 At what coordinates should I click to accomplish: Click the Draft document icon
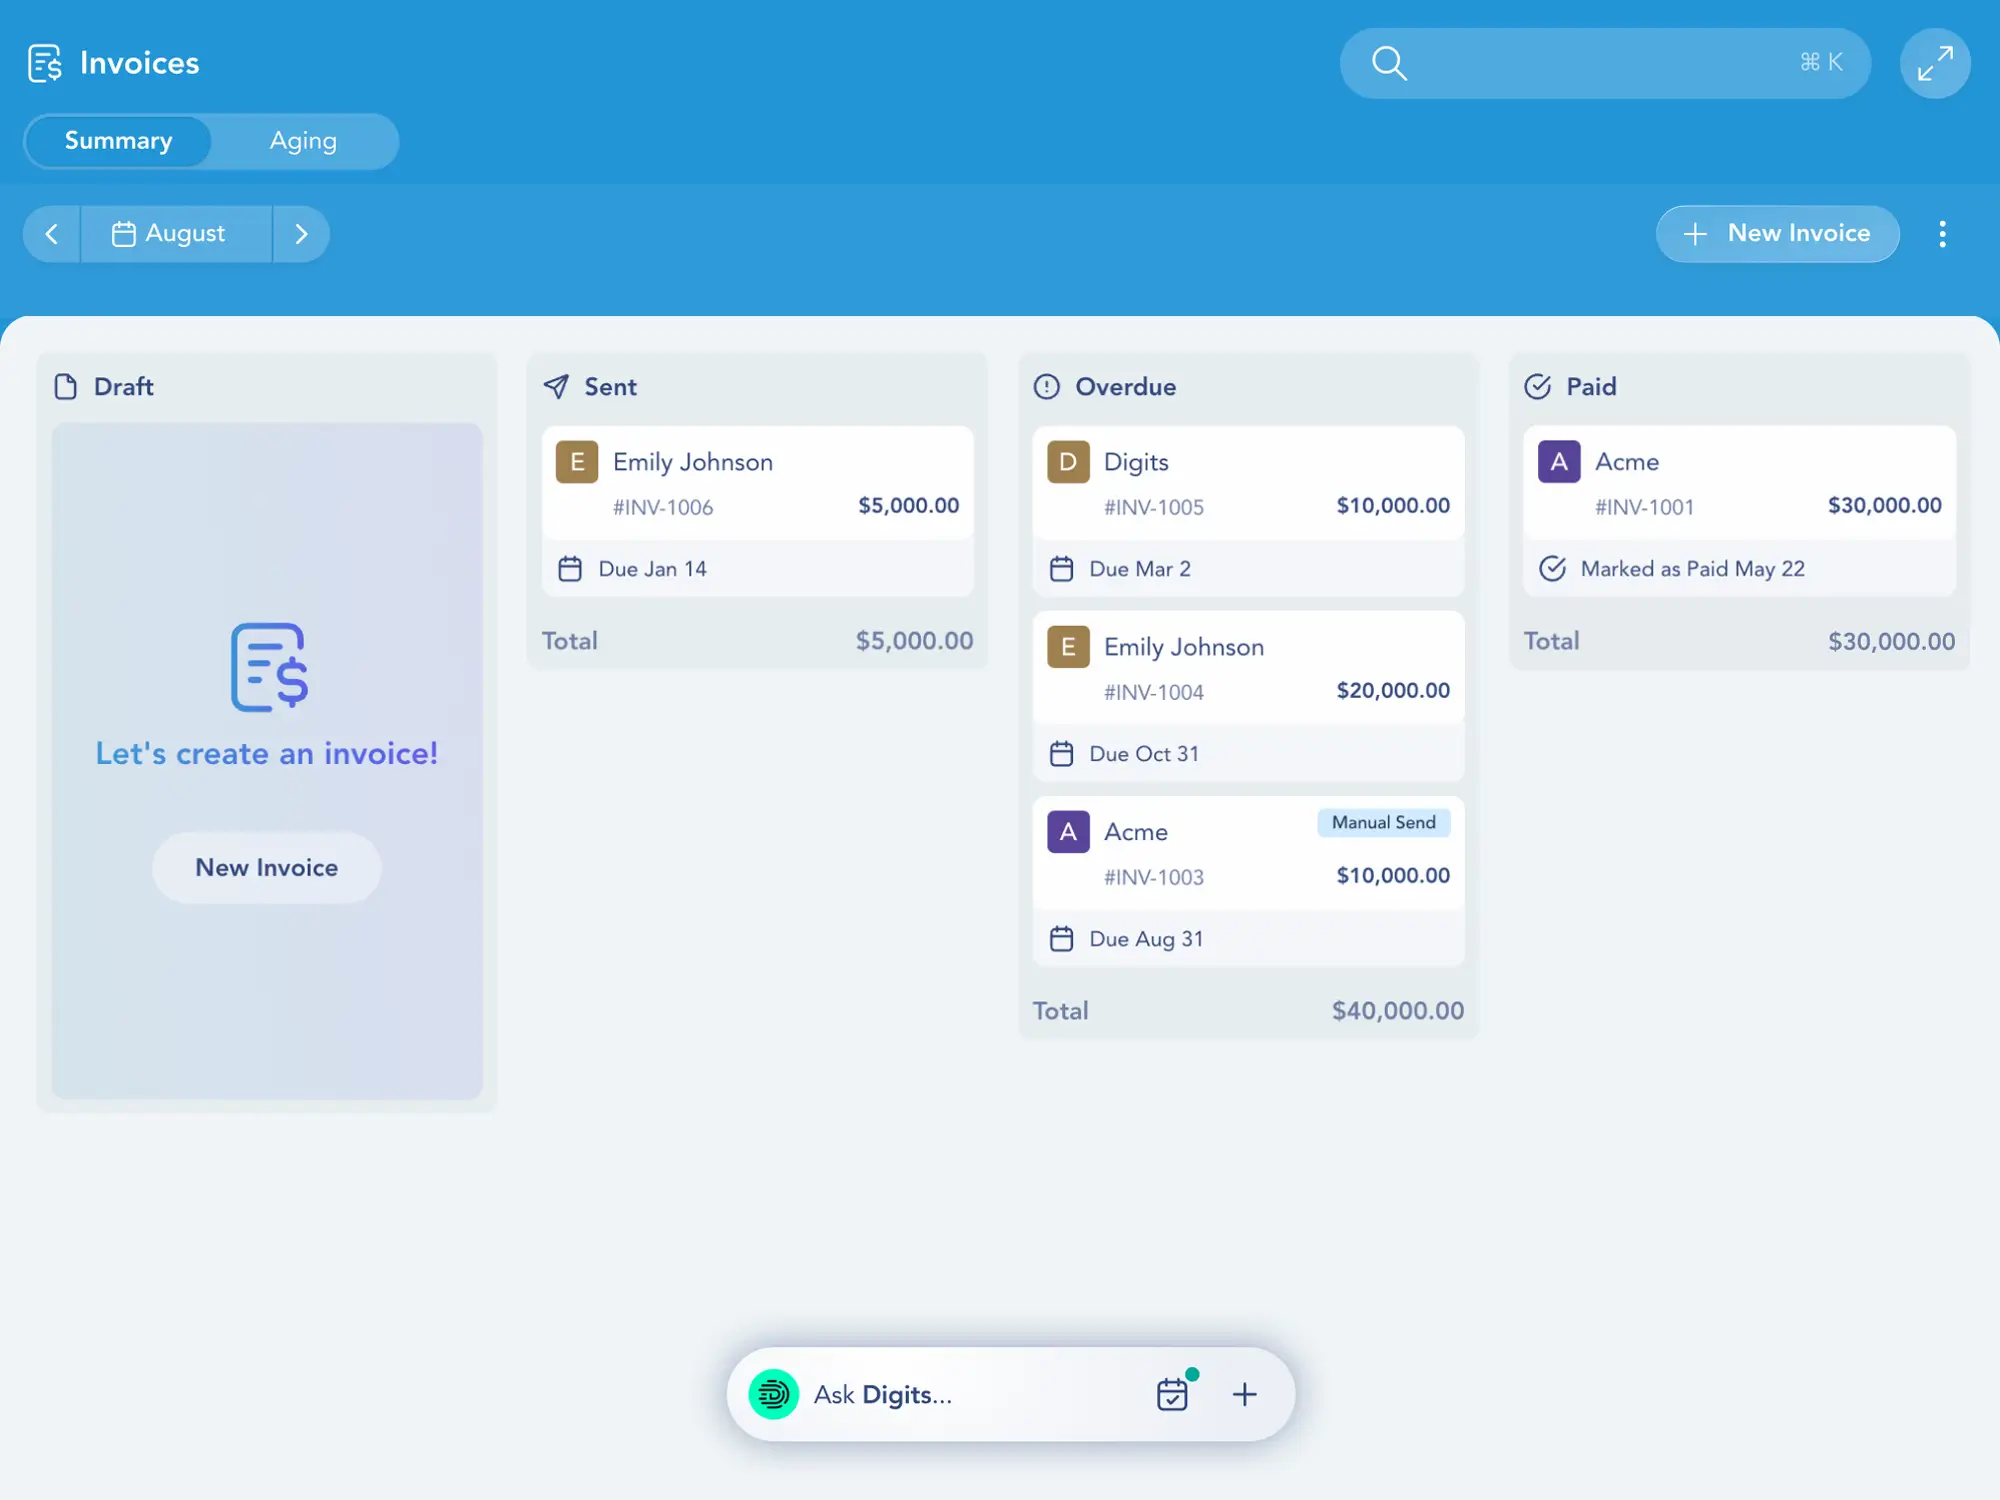65,386
